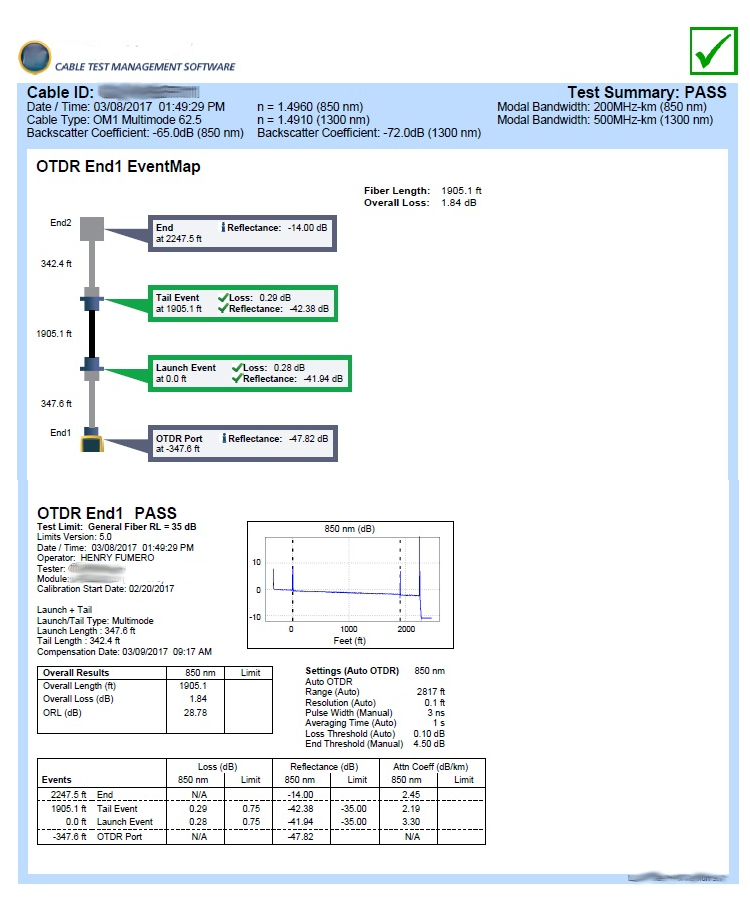Screen dimensions: 750x900
Task: Click the gray End2 fiber end icon
Action: [x=92, y=229]
